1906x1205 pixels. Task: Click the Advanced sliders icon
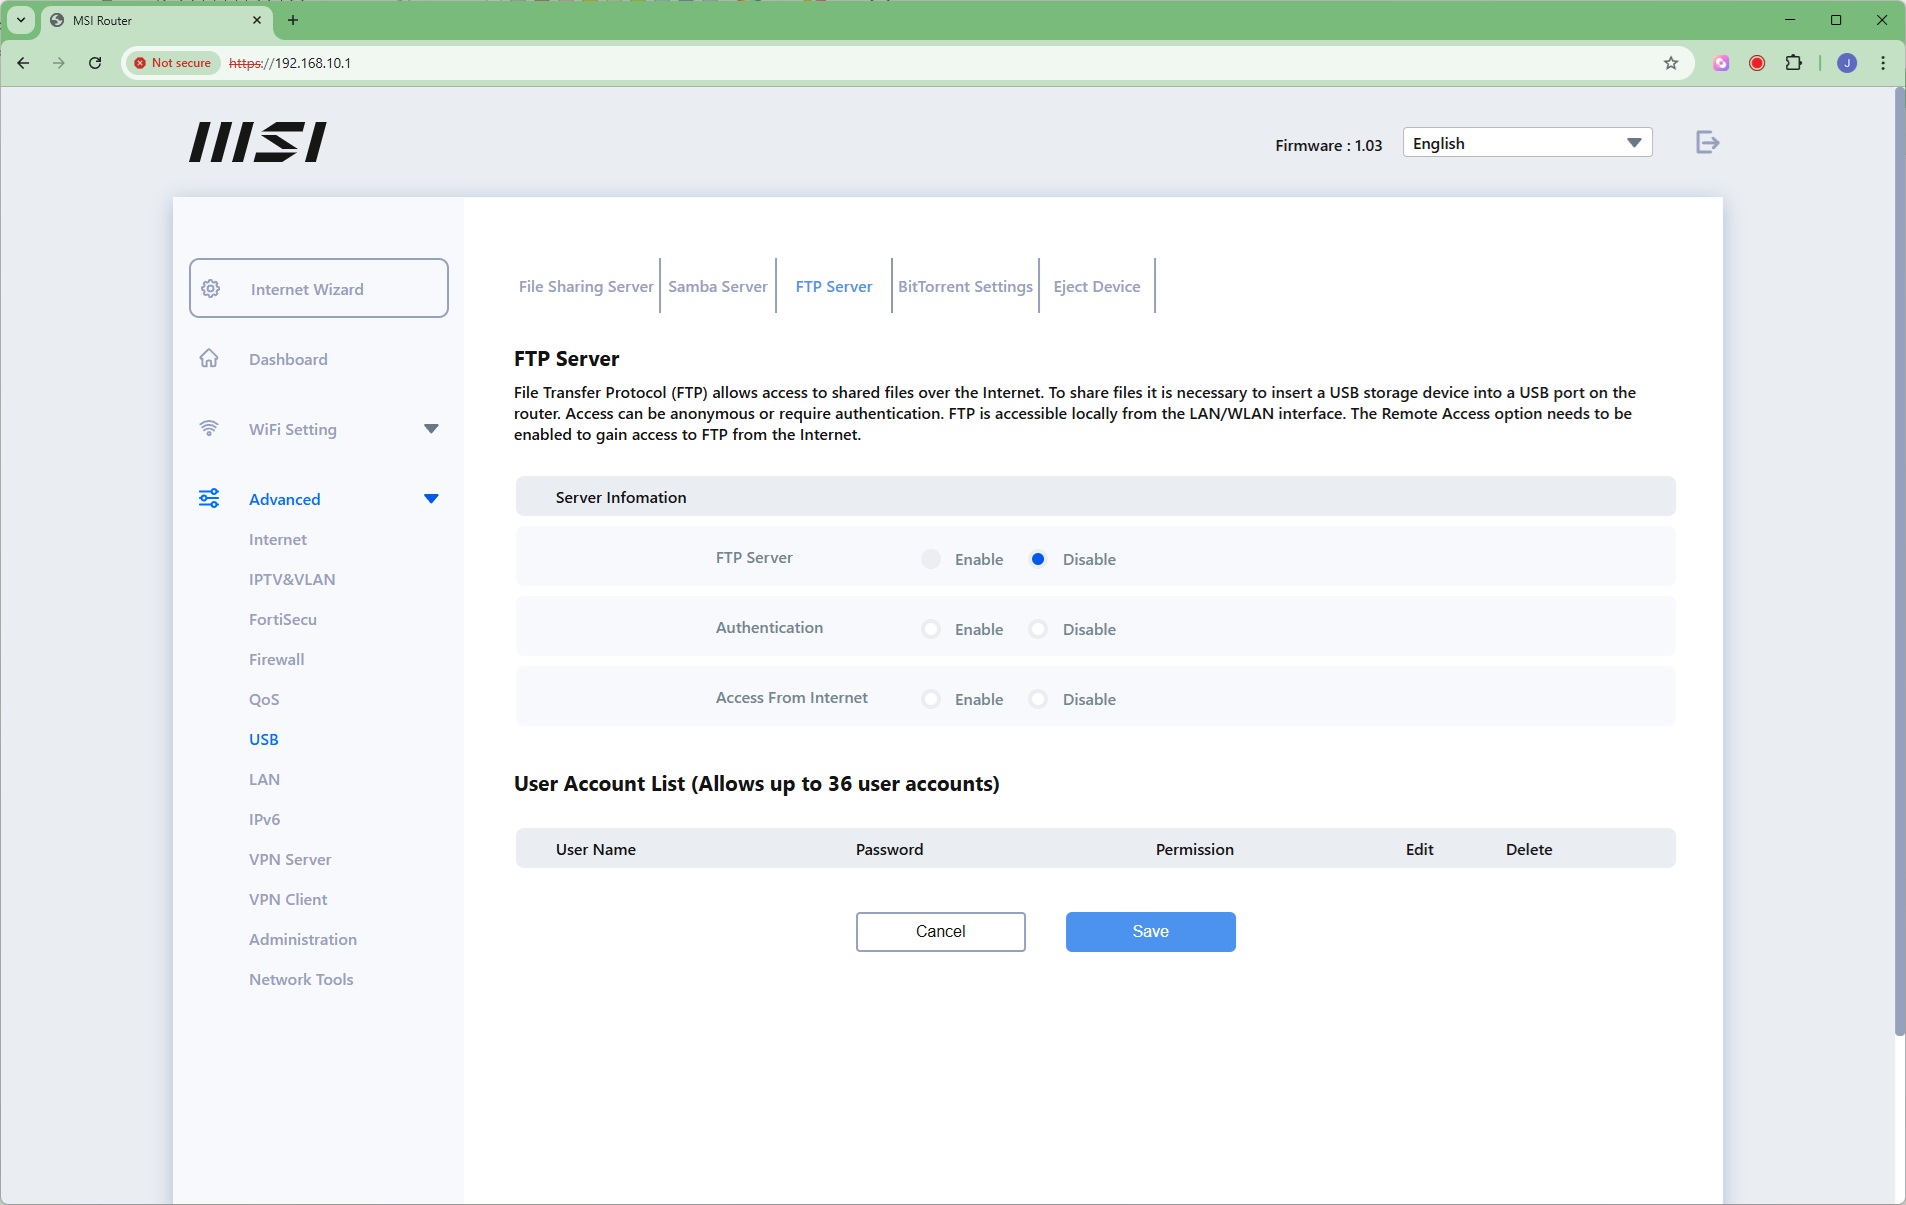(x=209, y=498)
